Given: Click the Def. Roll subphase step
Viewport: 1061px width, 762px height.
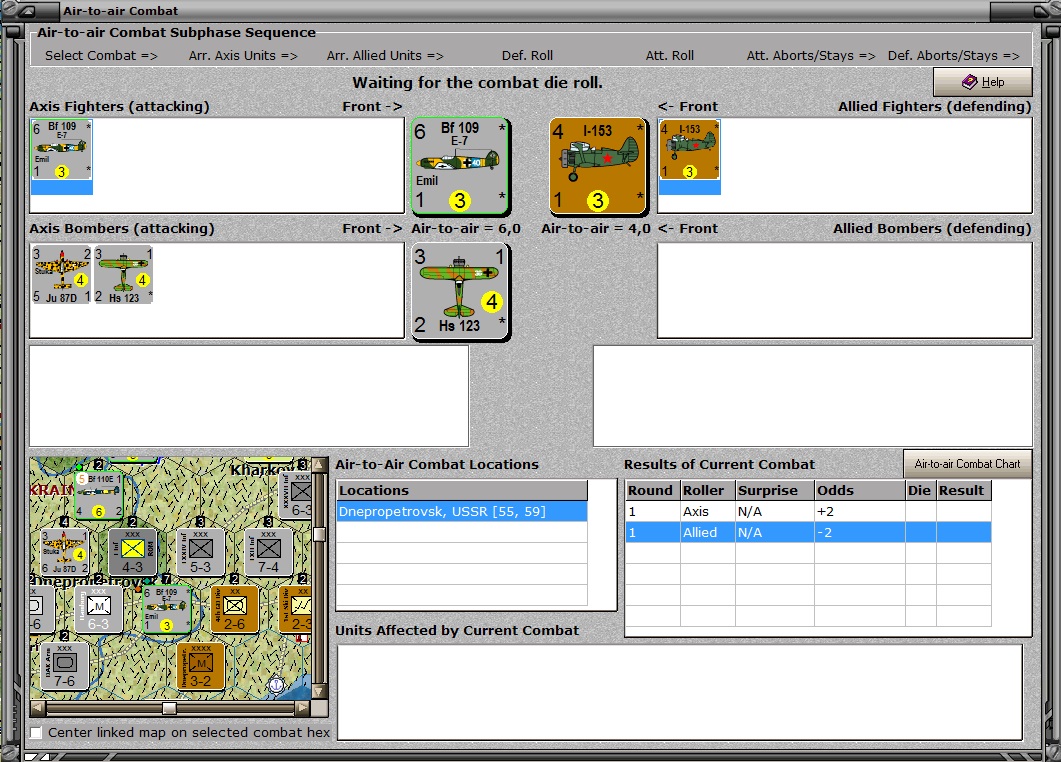Looking at the screenshot, I should coord(527,55).
